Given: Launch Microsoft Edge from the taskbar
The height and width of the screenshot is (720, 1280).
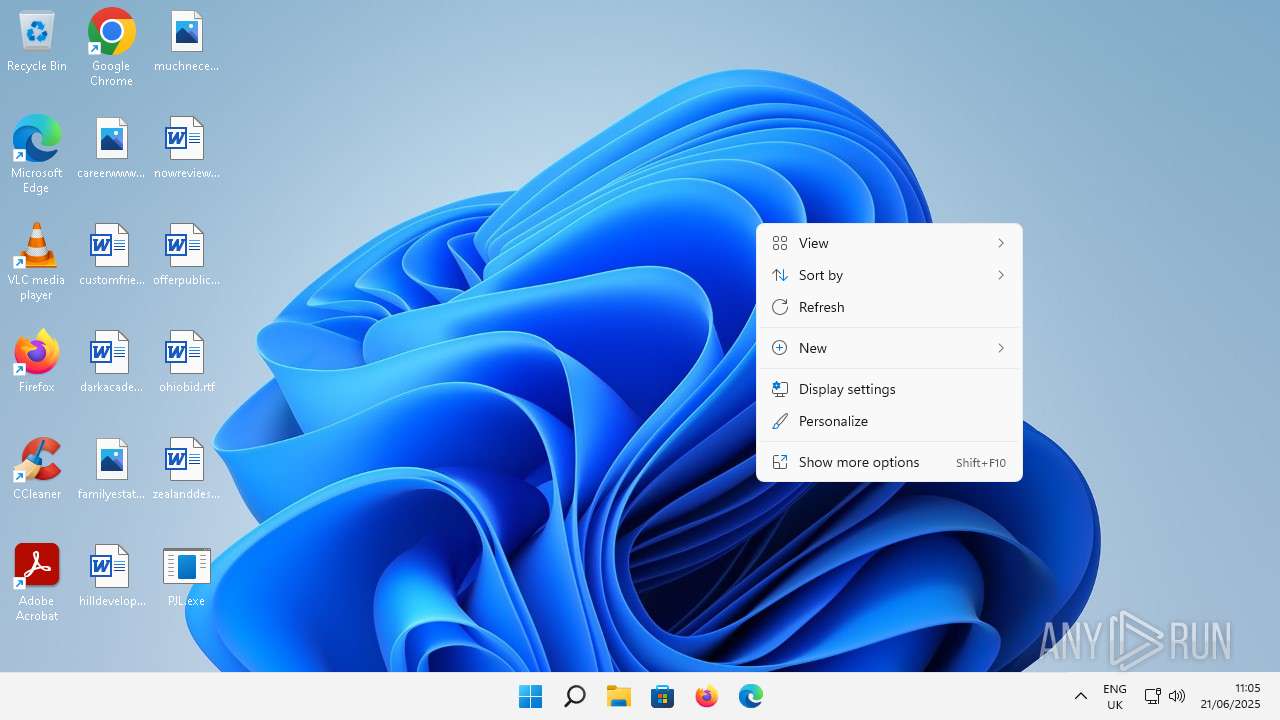Looking at the screenshot, I should pos(750,696).
